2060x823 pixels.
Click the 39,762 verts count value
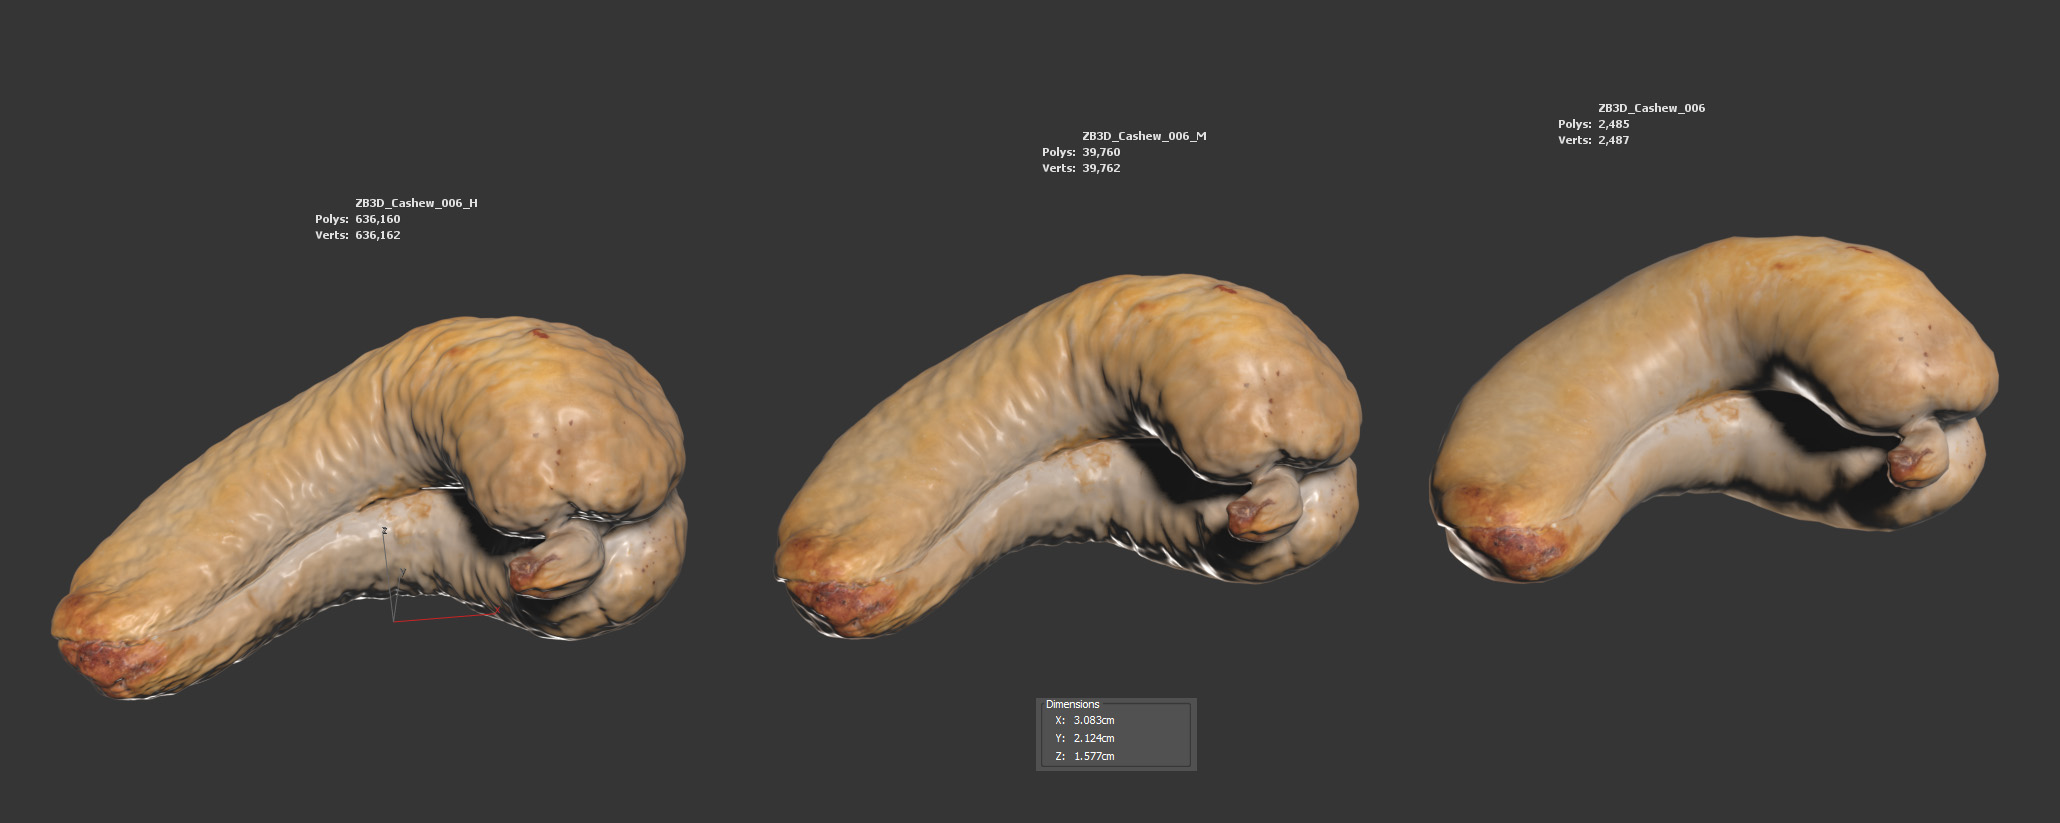1101,168
